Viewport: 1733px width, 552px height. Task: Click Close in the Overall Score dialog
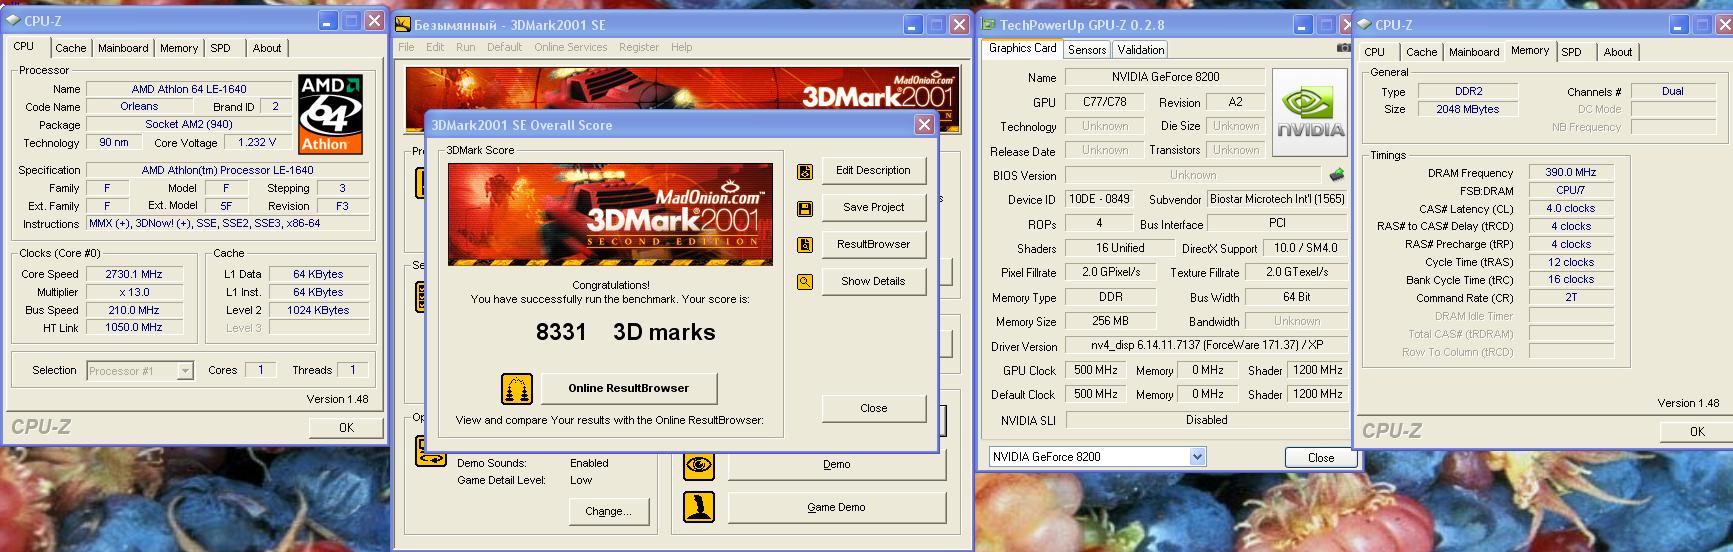(x=873, y=408)
